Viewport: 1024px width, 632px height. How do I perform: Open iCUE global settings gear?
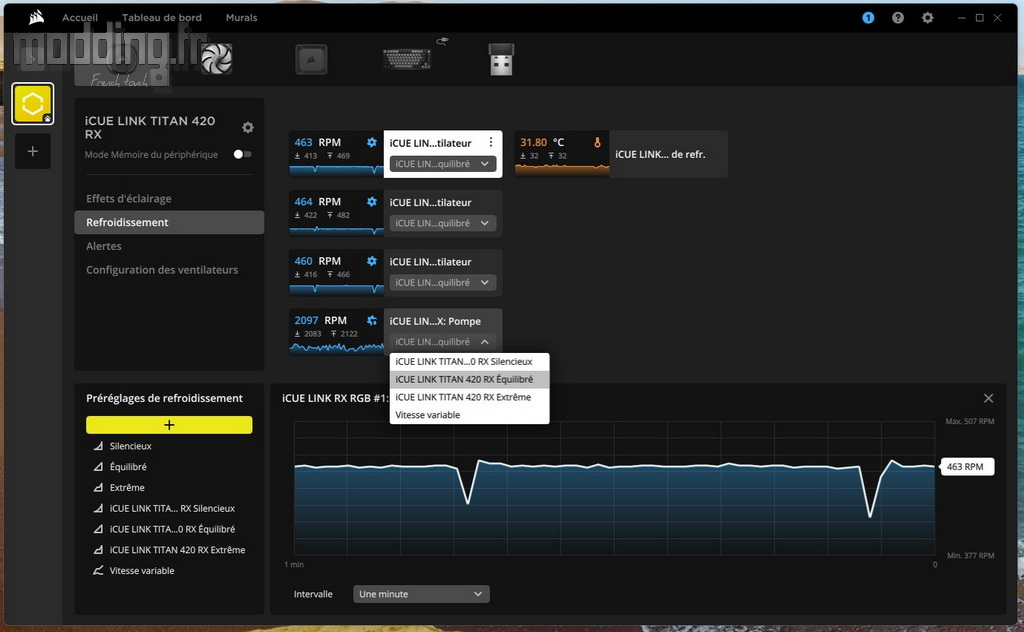coord(927,18)
